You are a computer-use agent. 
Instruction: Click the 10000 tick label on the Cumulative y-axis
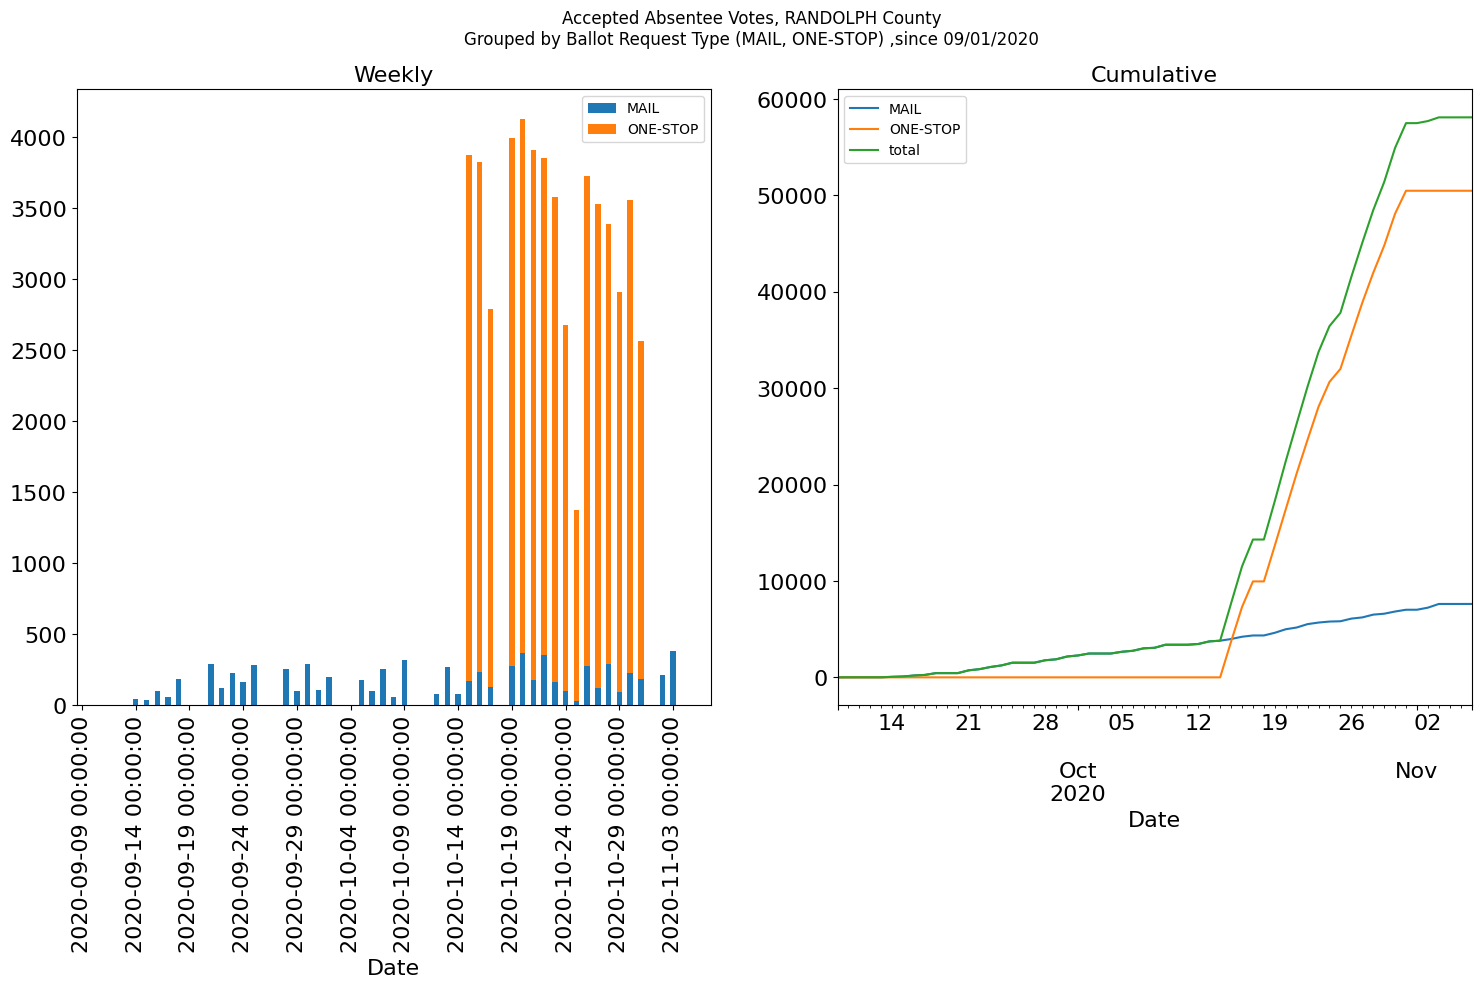(x=792, y=582)
